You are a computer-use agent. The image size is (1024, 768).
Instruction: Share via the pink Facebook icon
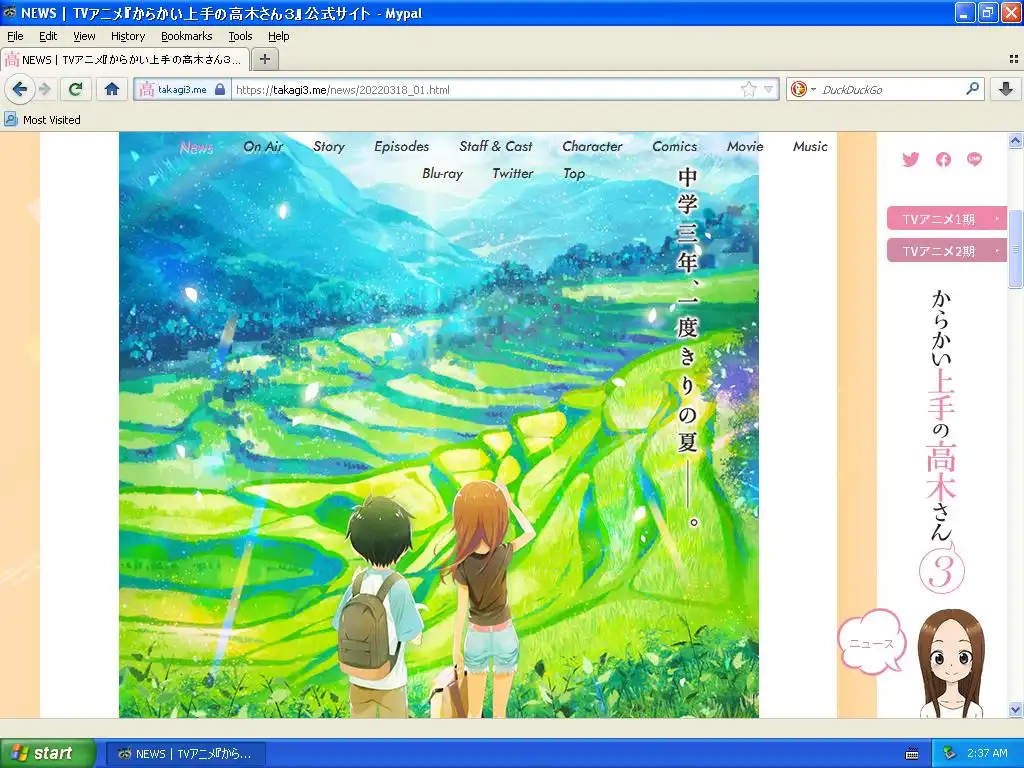coord(943,159)
